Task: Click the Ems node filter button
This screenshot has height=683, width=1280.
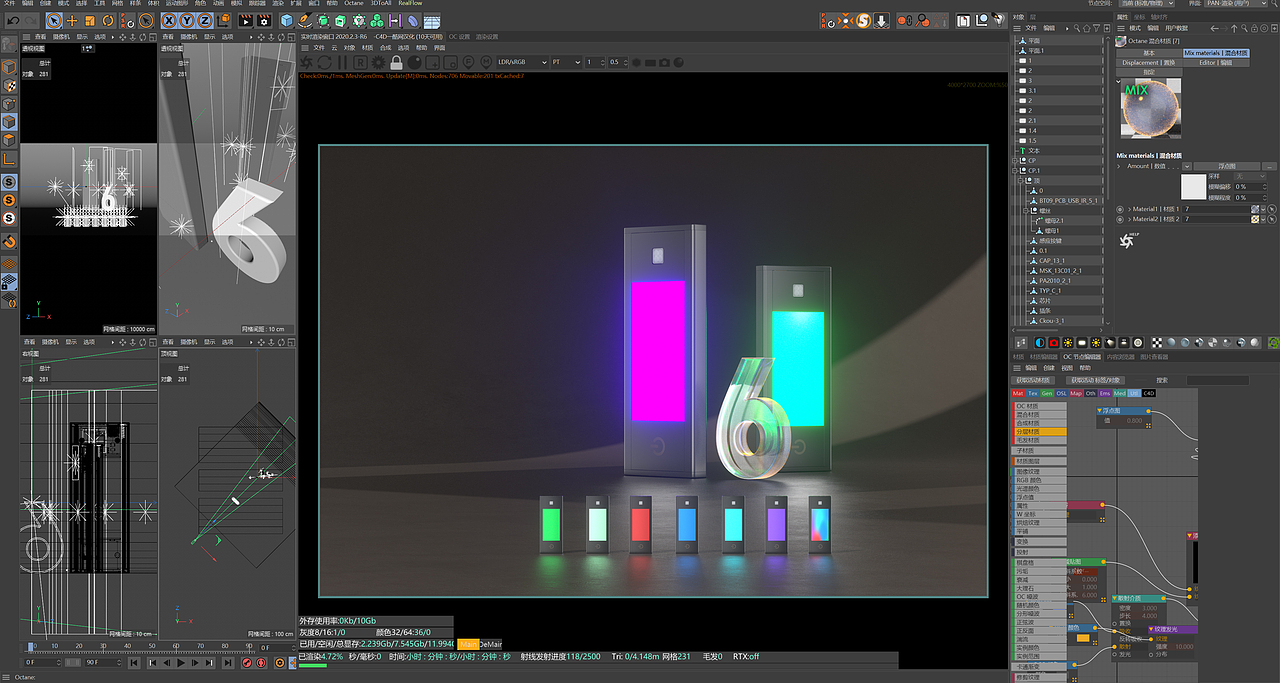Action: 1105,393
